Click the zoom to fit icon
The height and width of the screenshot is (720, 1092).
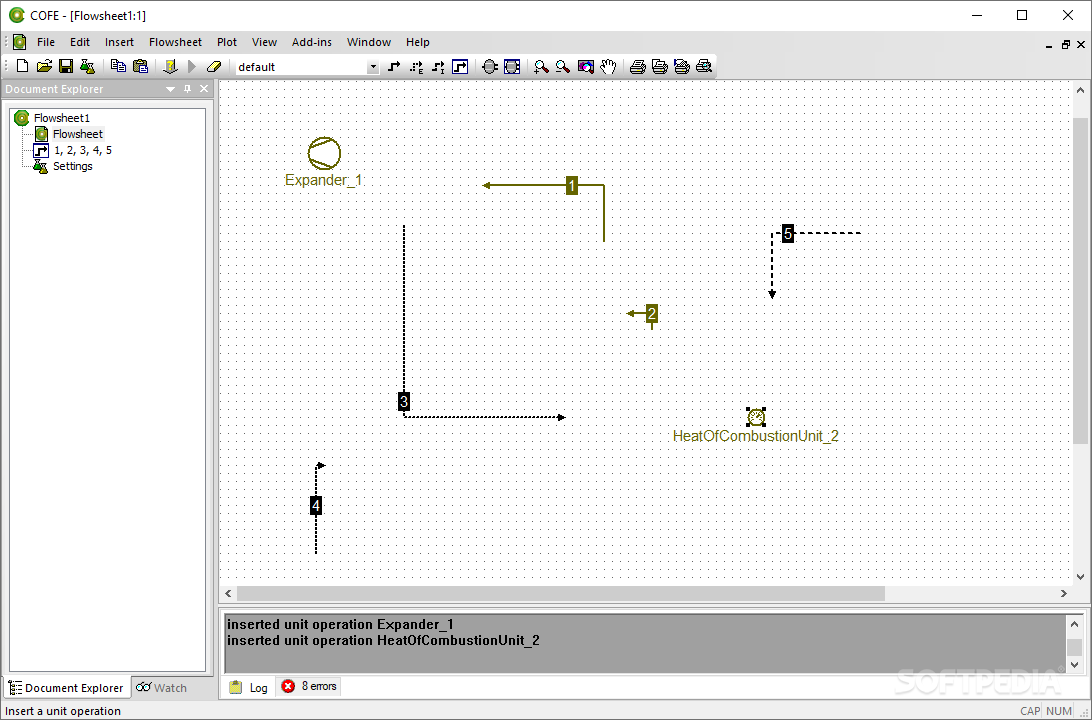click(586, 66)
